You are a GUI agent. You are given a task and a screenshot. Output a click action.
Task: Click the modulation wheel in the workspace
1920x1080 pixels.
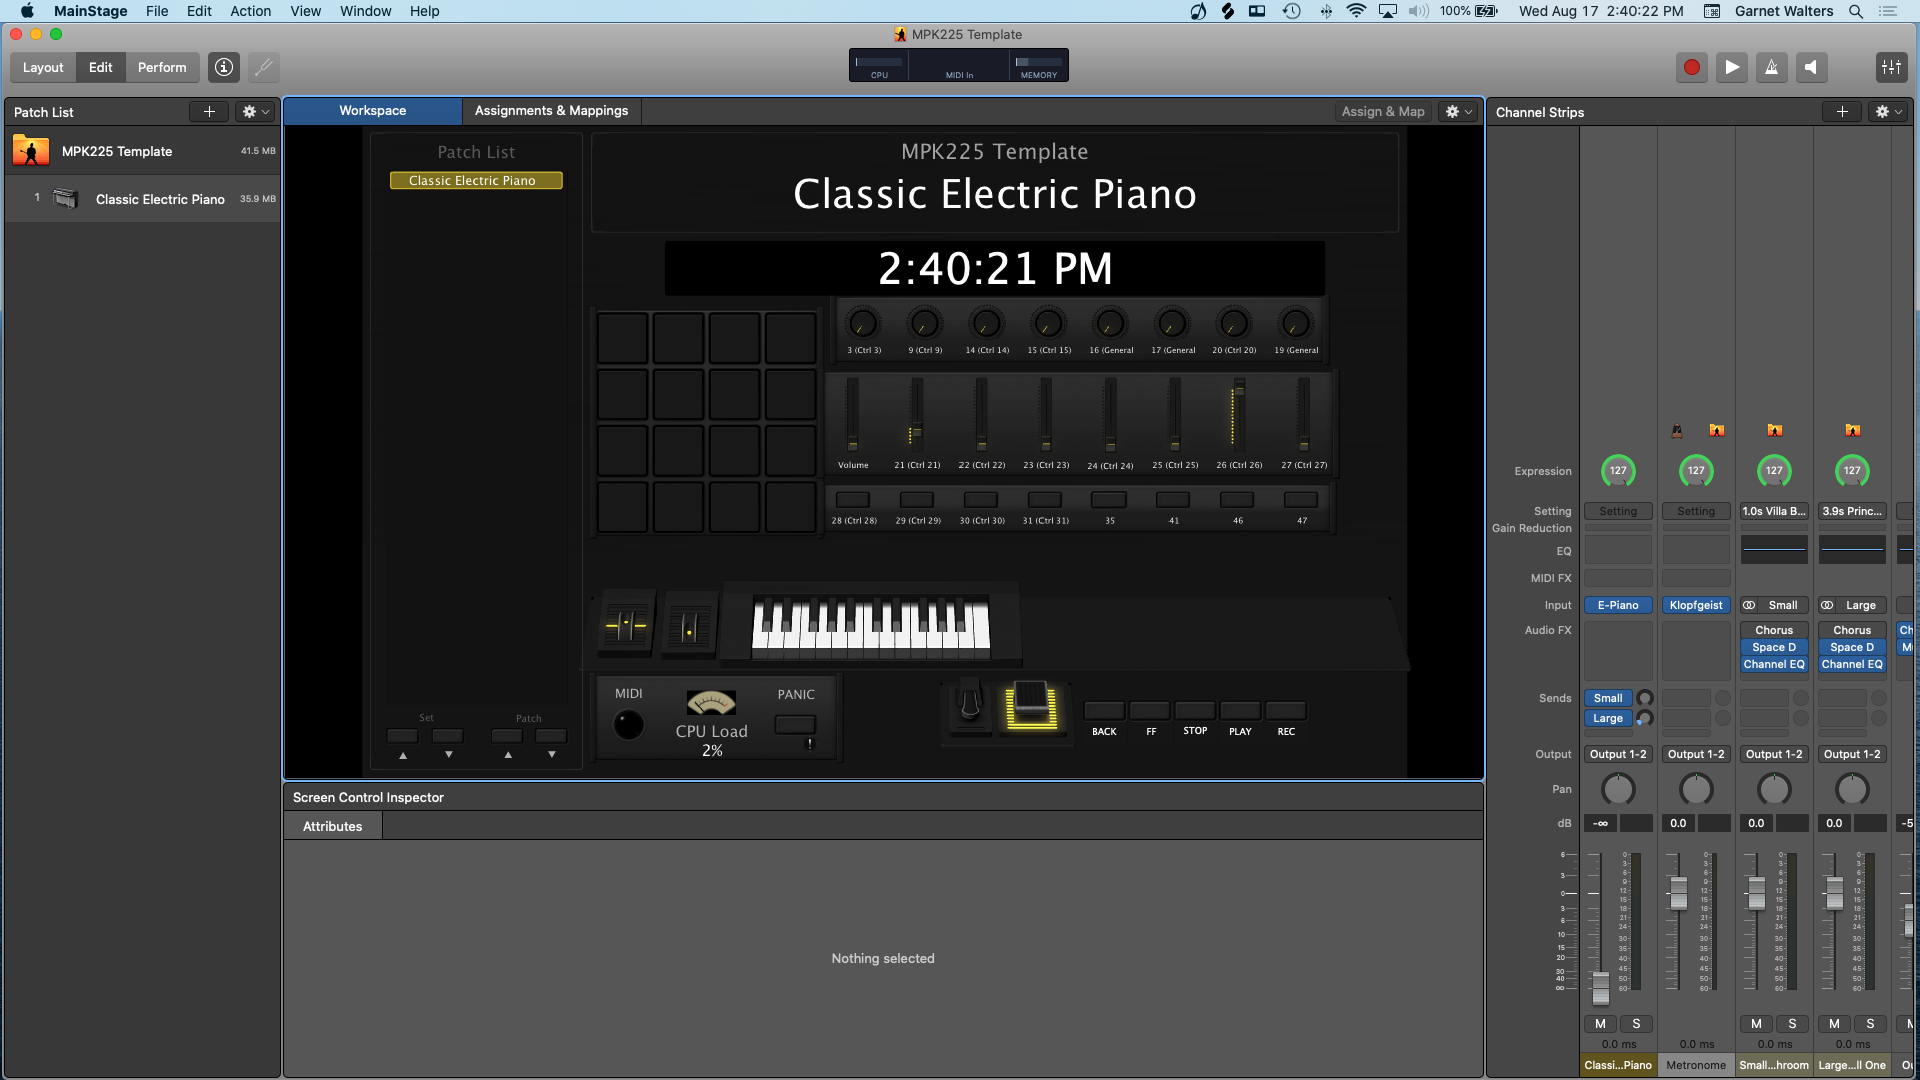tap(689, 626)
